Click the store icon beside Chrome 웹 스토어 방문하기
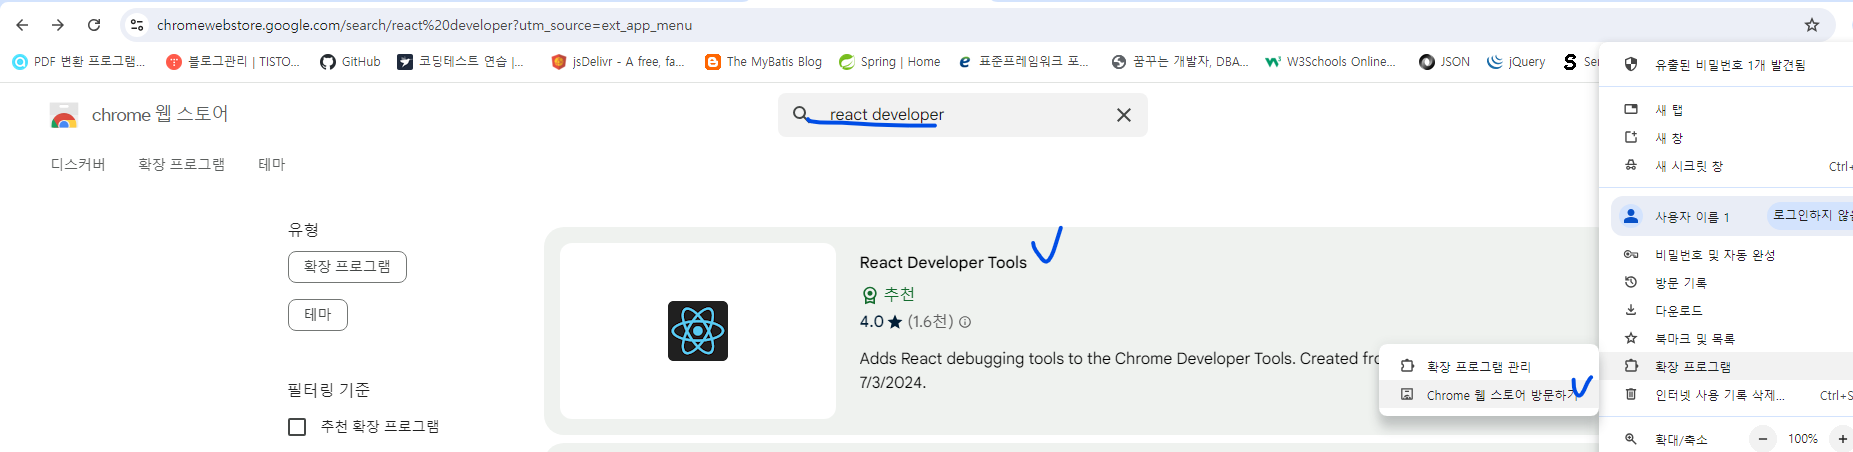 tap(1407, 395)
